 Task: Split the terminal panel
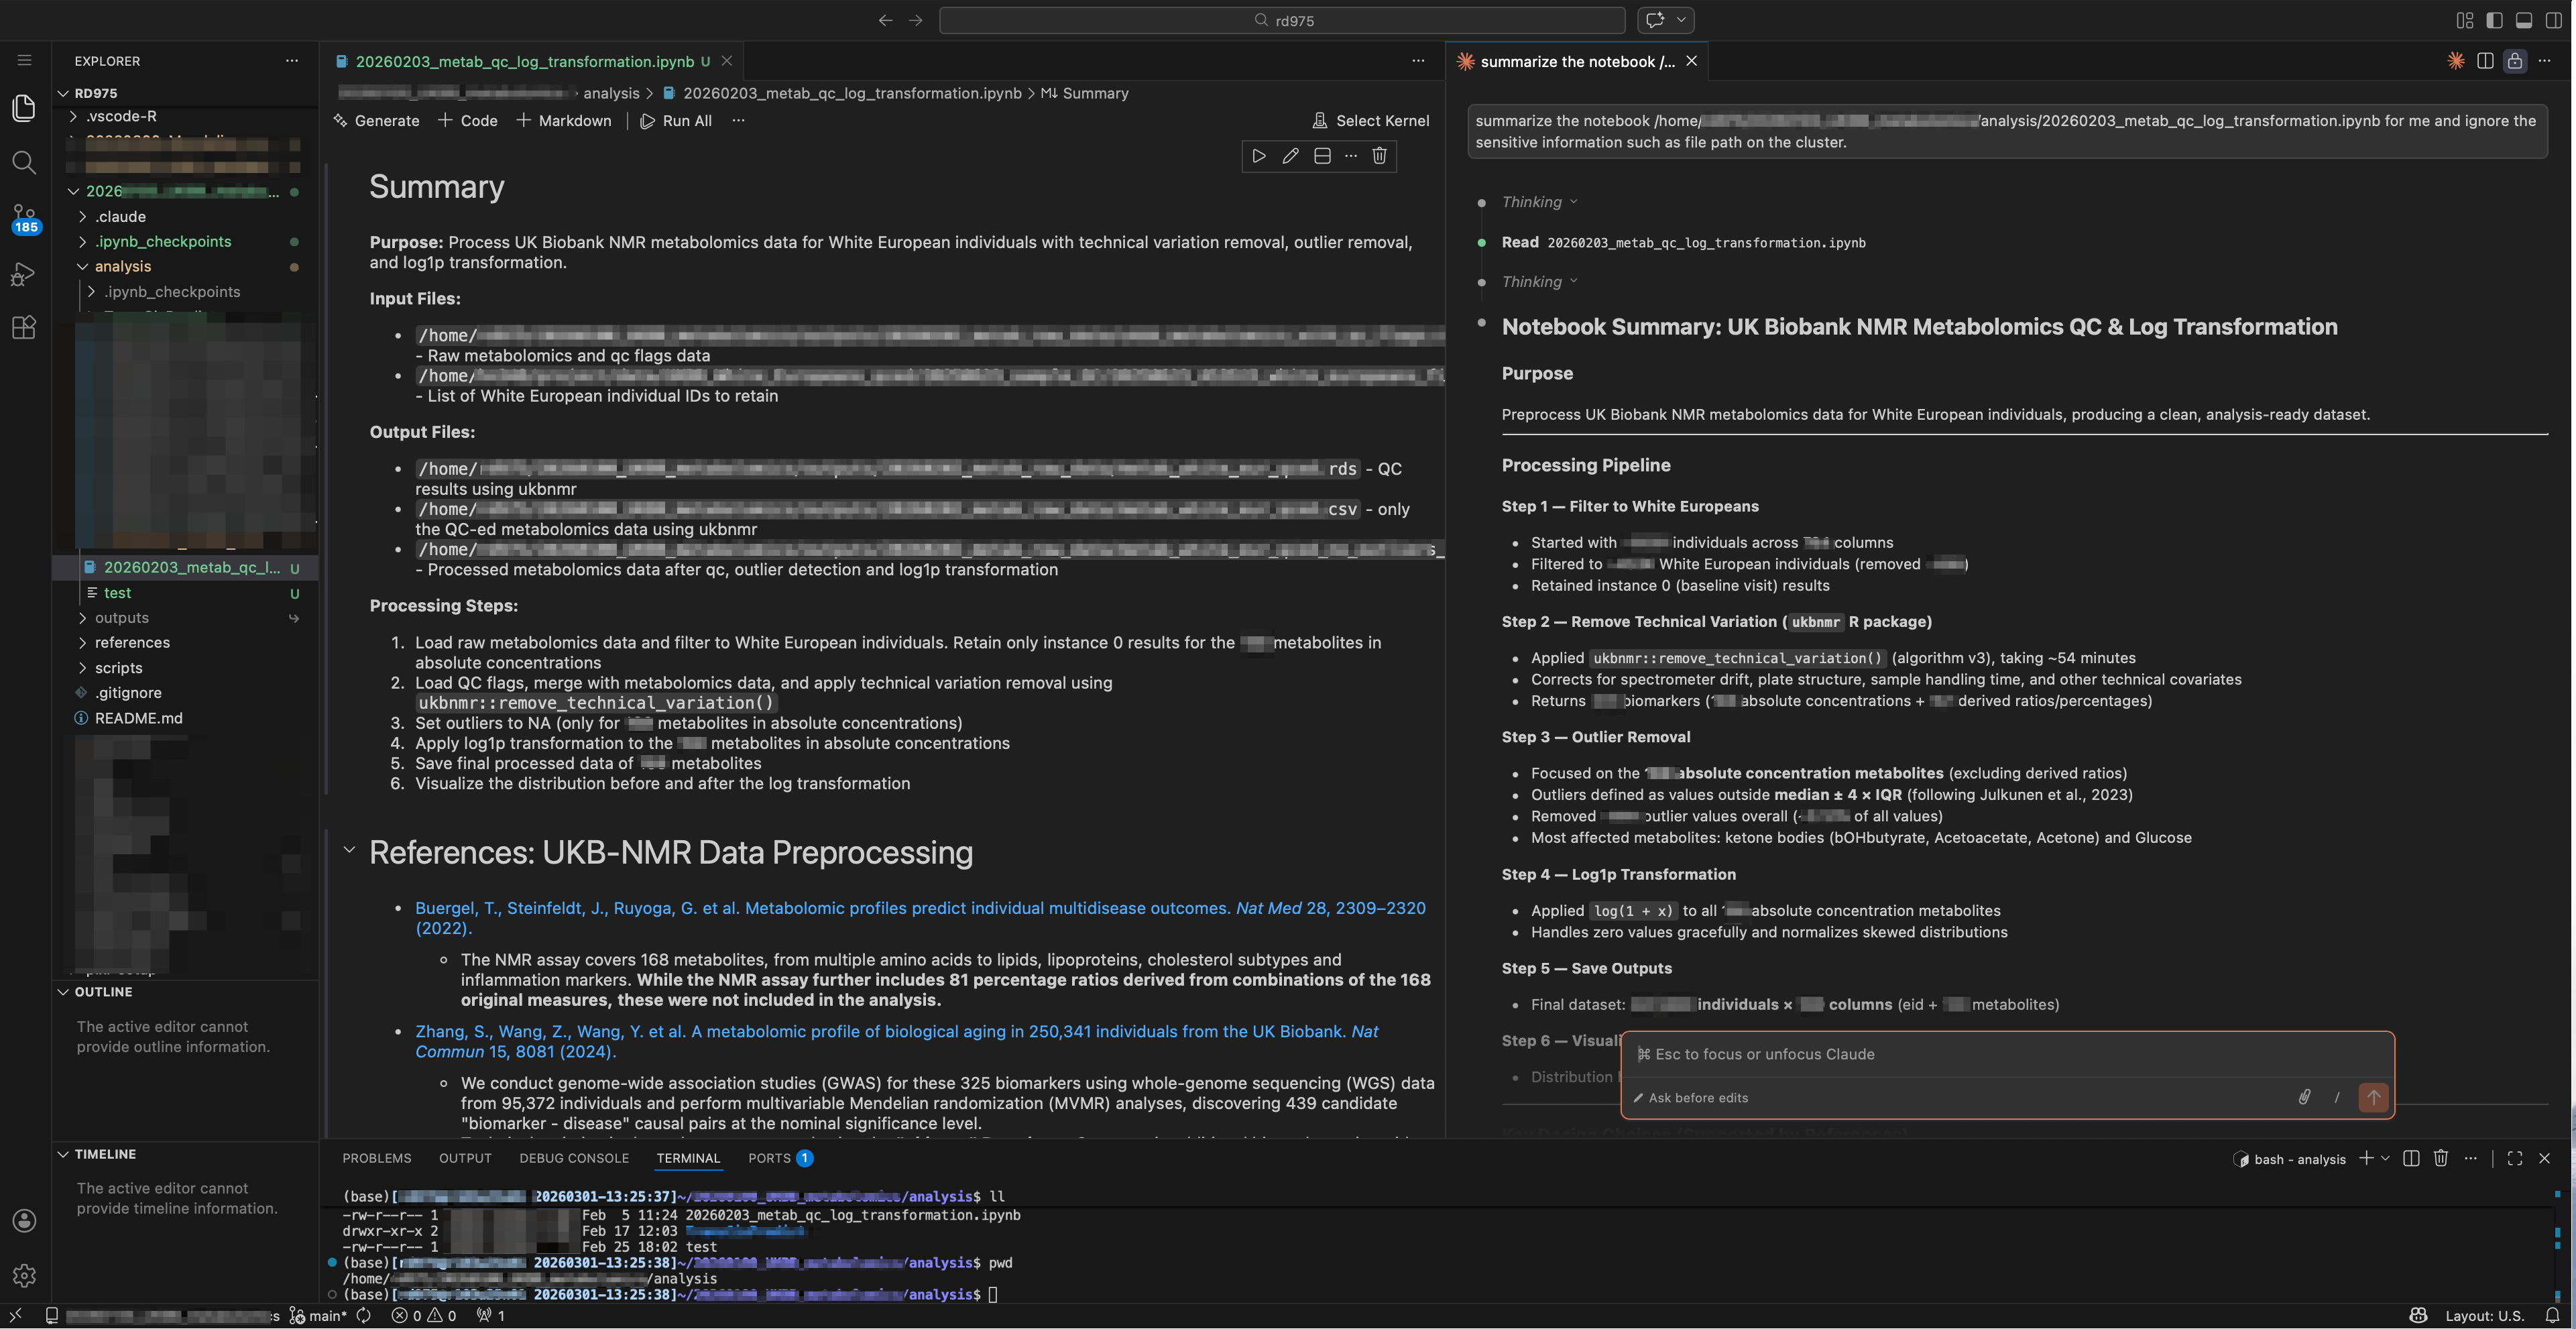click(x=2410, y=1158)
